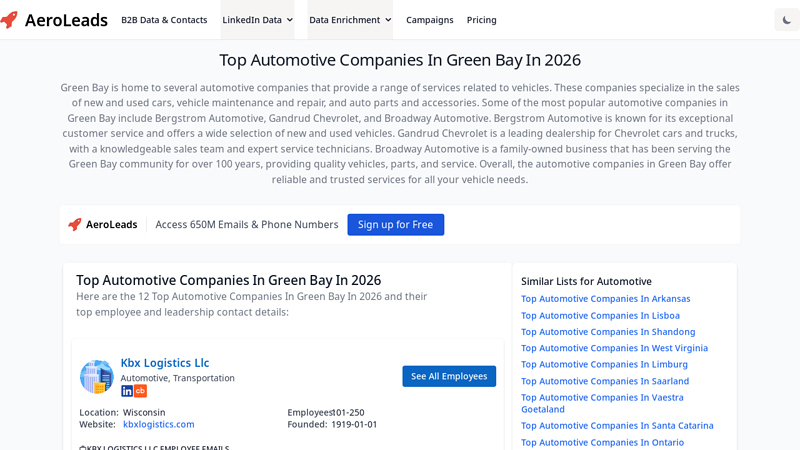Click the AeroLeads rocket logo icon in header
Image resolution: width=800 pixels, height=450 pixels.
pos(9,20)
